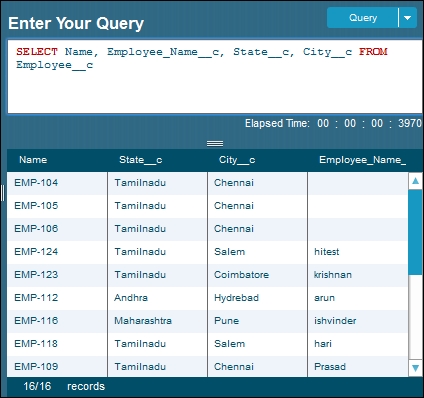The width and height of the screenshot is (424, 398).
Task: Click the empty employee name cell of EMP-104
Action: pyautogui.click(x=358, y=183)
